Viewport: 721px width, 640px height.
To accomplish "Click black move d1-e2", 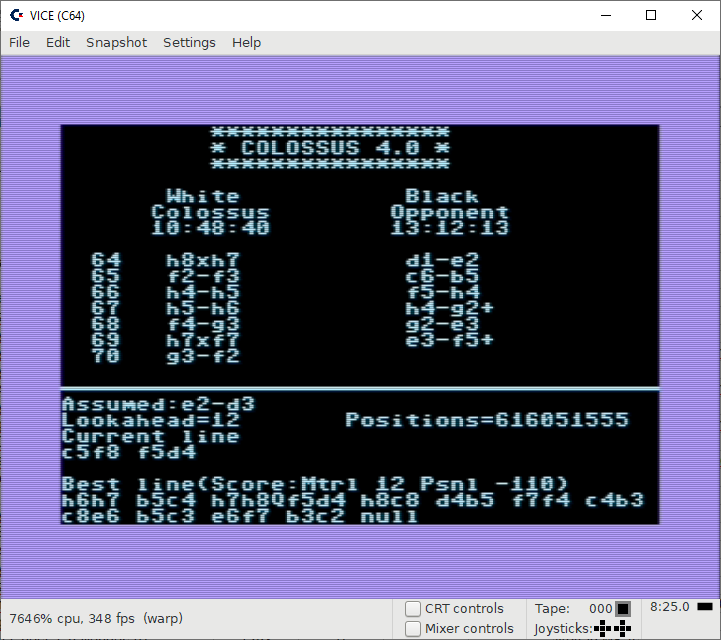I will point(442,261).
